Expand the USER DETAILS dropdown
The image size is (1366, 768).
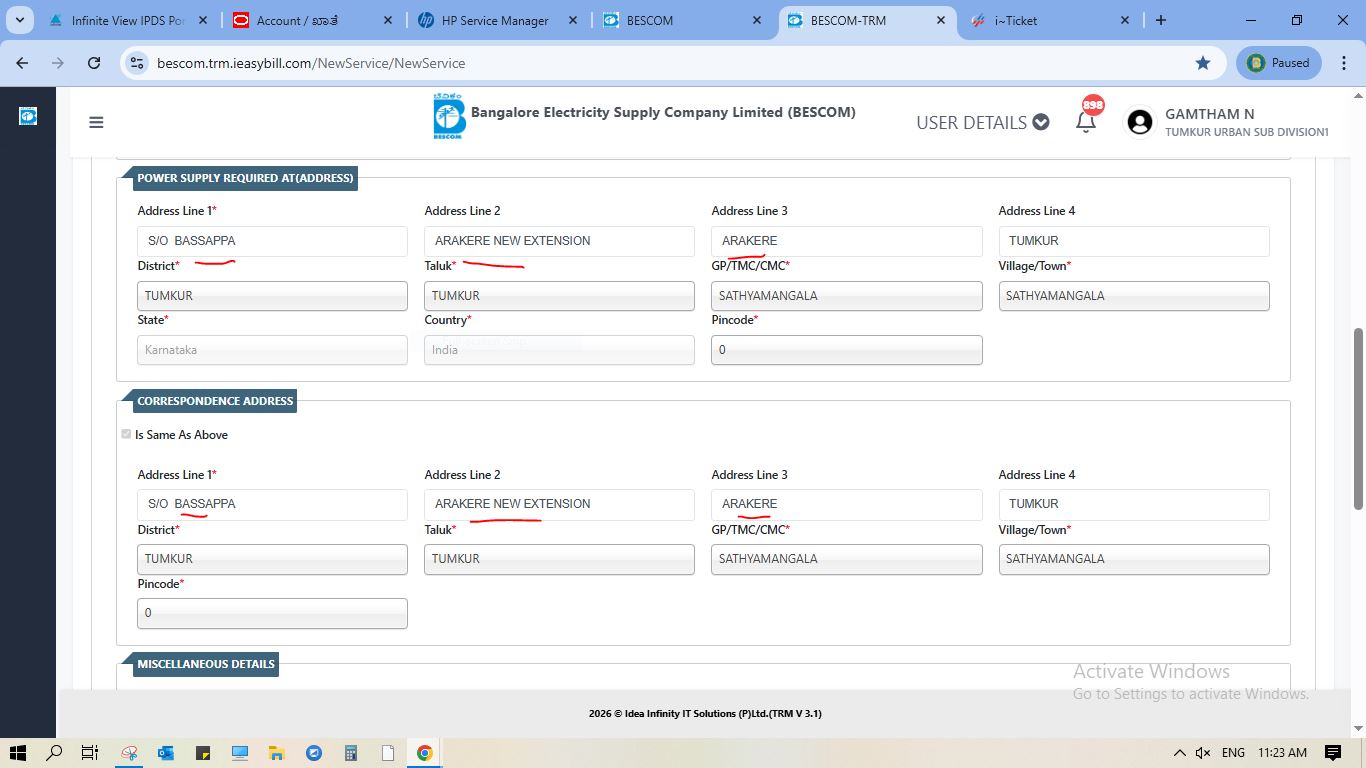(x=982, y=122)
